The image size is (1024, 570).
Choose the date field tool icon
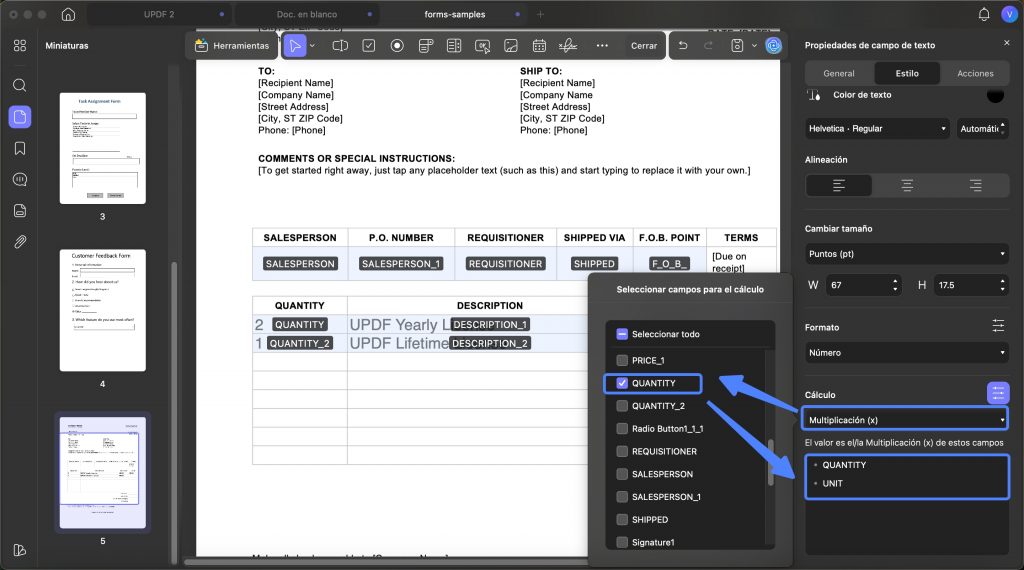coord(539,46)
